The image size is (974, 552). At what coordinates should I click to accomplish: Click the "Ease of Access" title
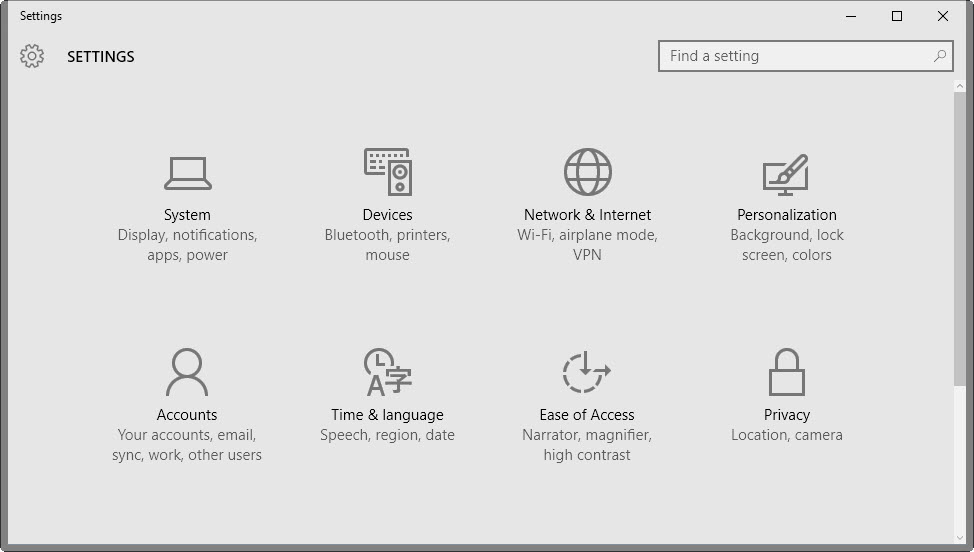pyautogui.click(x=587, y=415)
